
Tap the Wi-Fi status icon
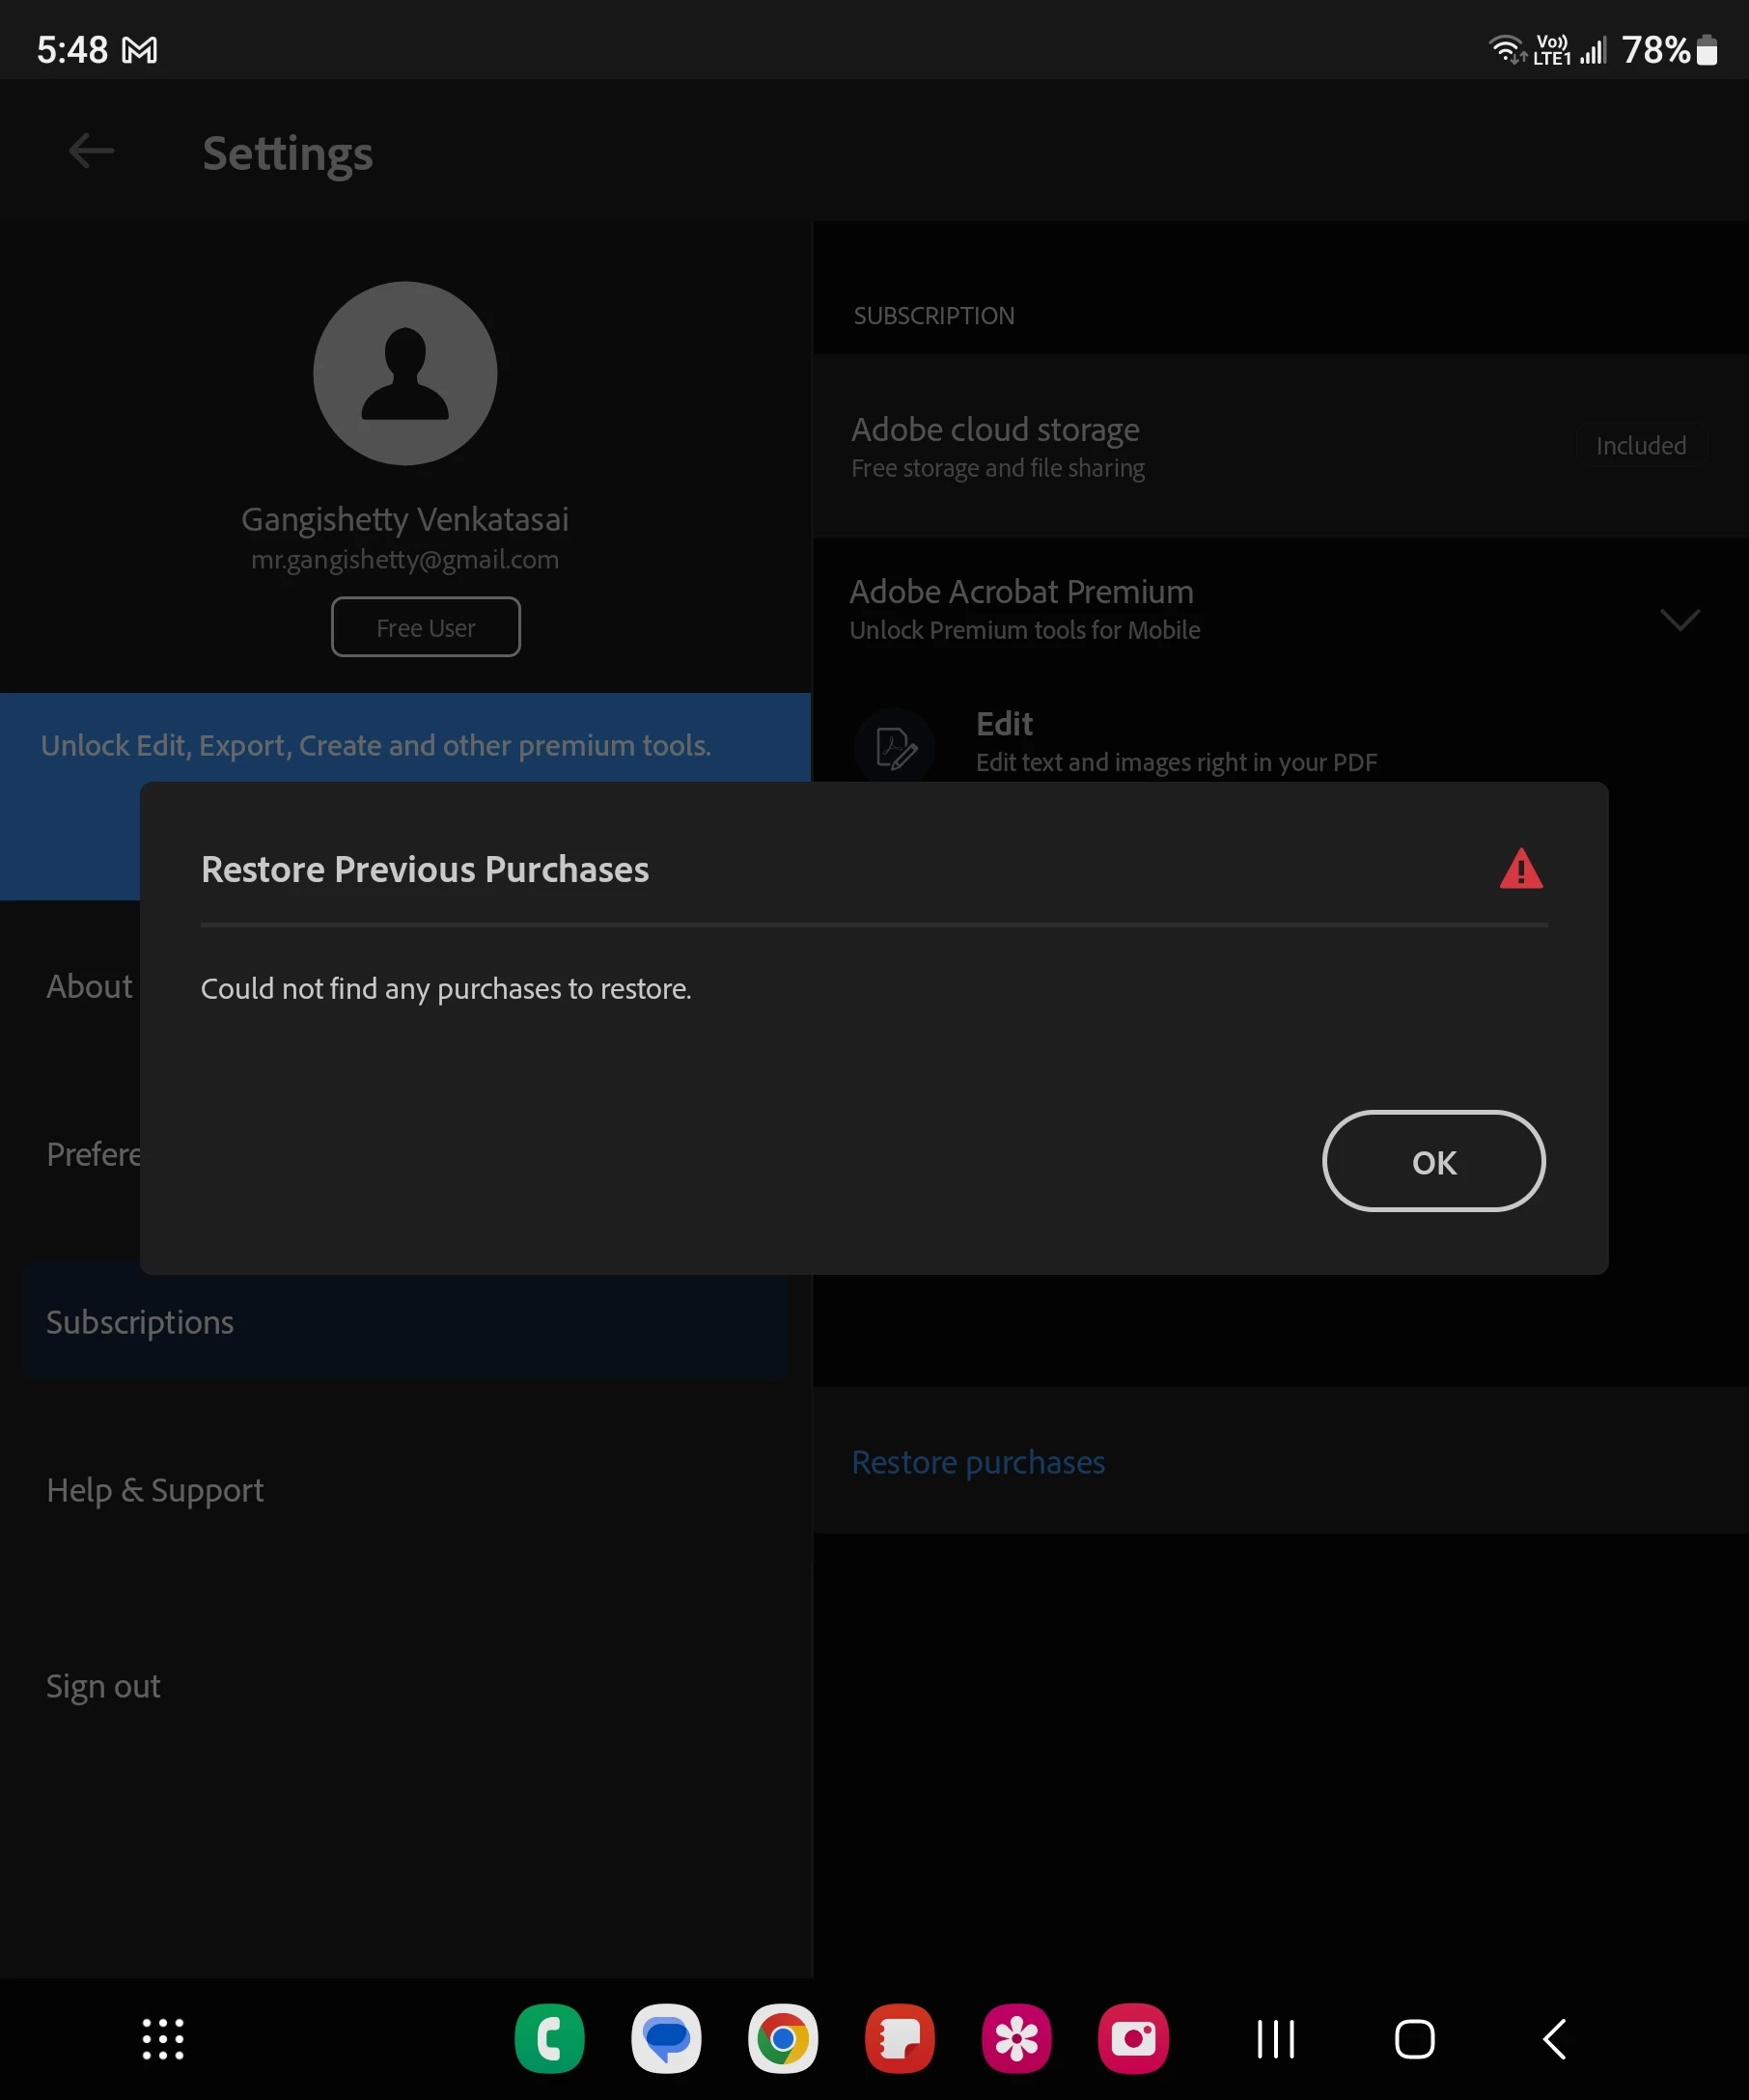1506,48
